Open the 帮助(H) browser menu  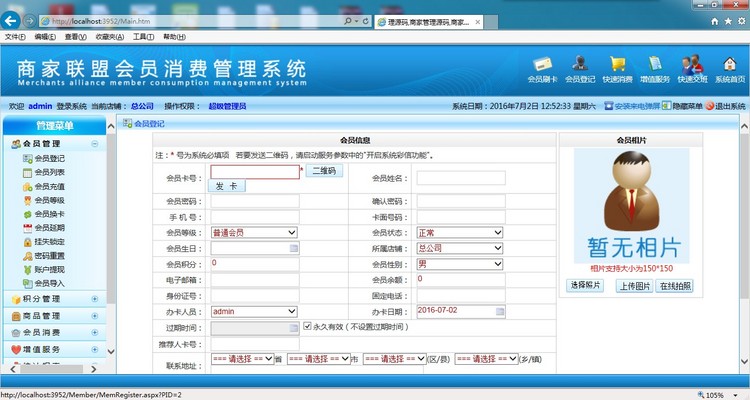(174, 37)
